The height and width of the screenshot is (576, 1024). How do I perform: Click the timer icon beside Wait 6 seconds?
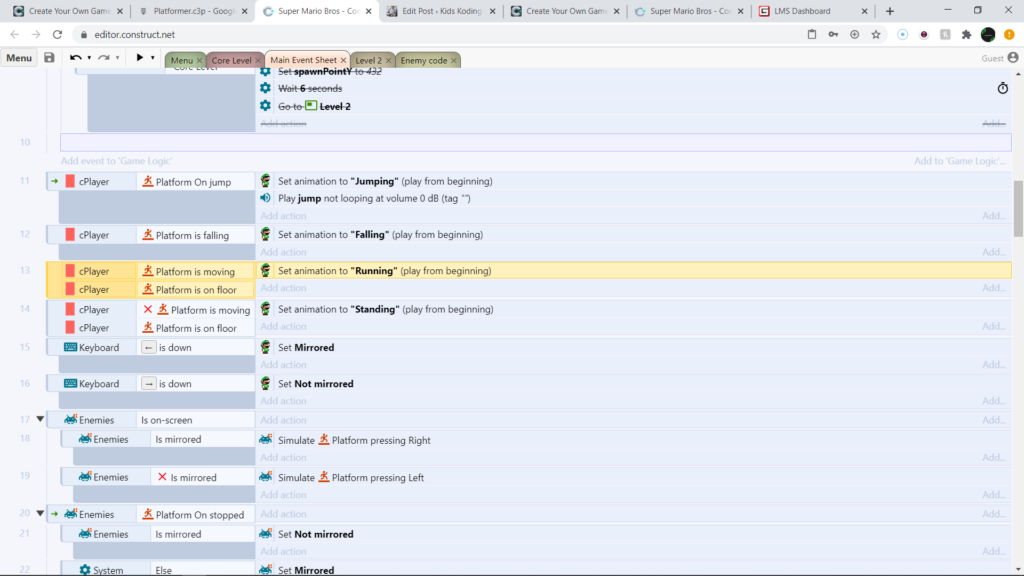[1002, 88]
